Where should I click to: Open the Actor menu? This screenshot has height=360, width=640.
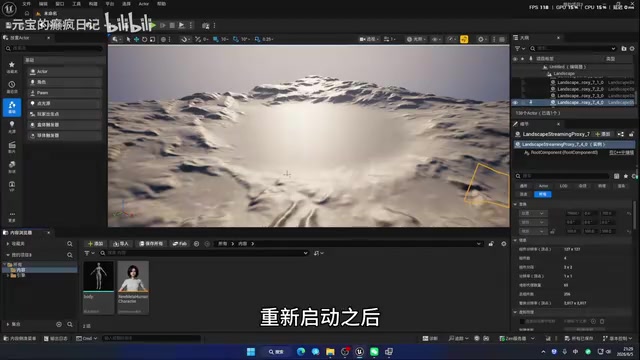144,4
